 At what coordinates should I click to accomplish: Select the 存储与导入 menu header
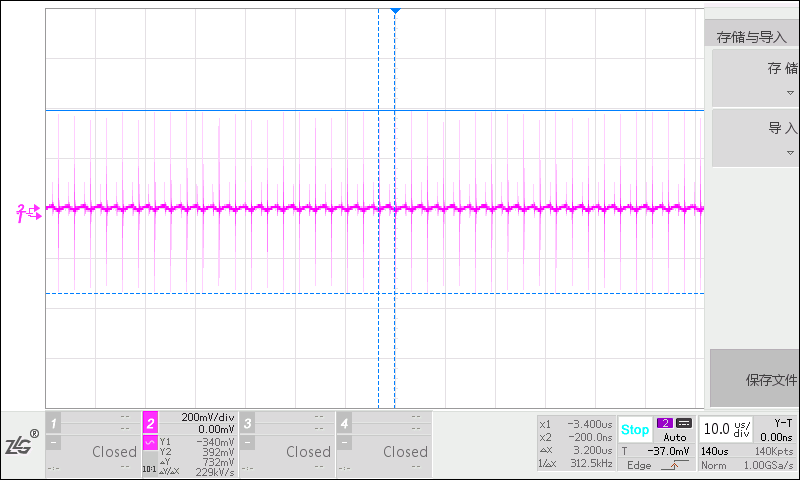(x=752, y=37)
